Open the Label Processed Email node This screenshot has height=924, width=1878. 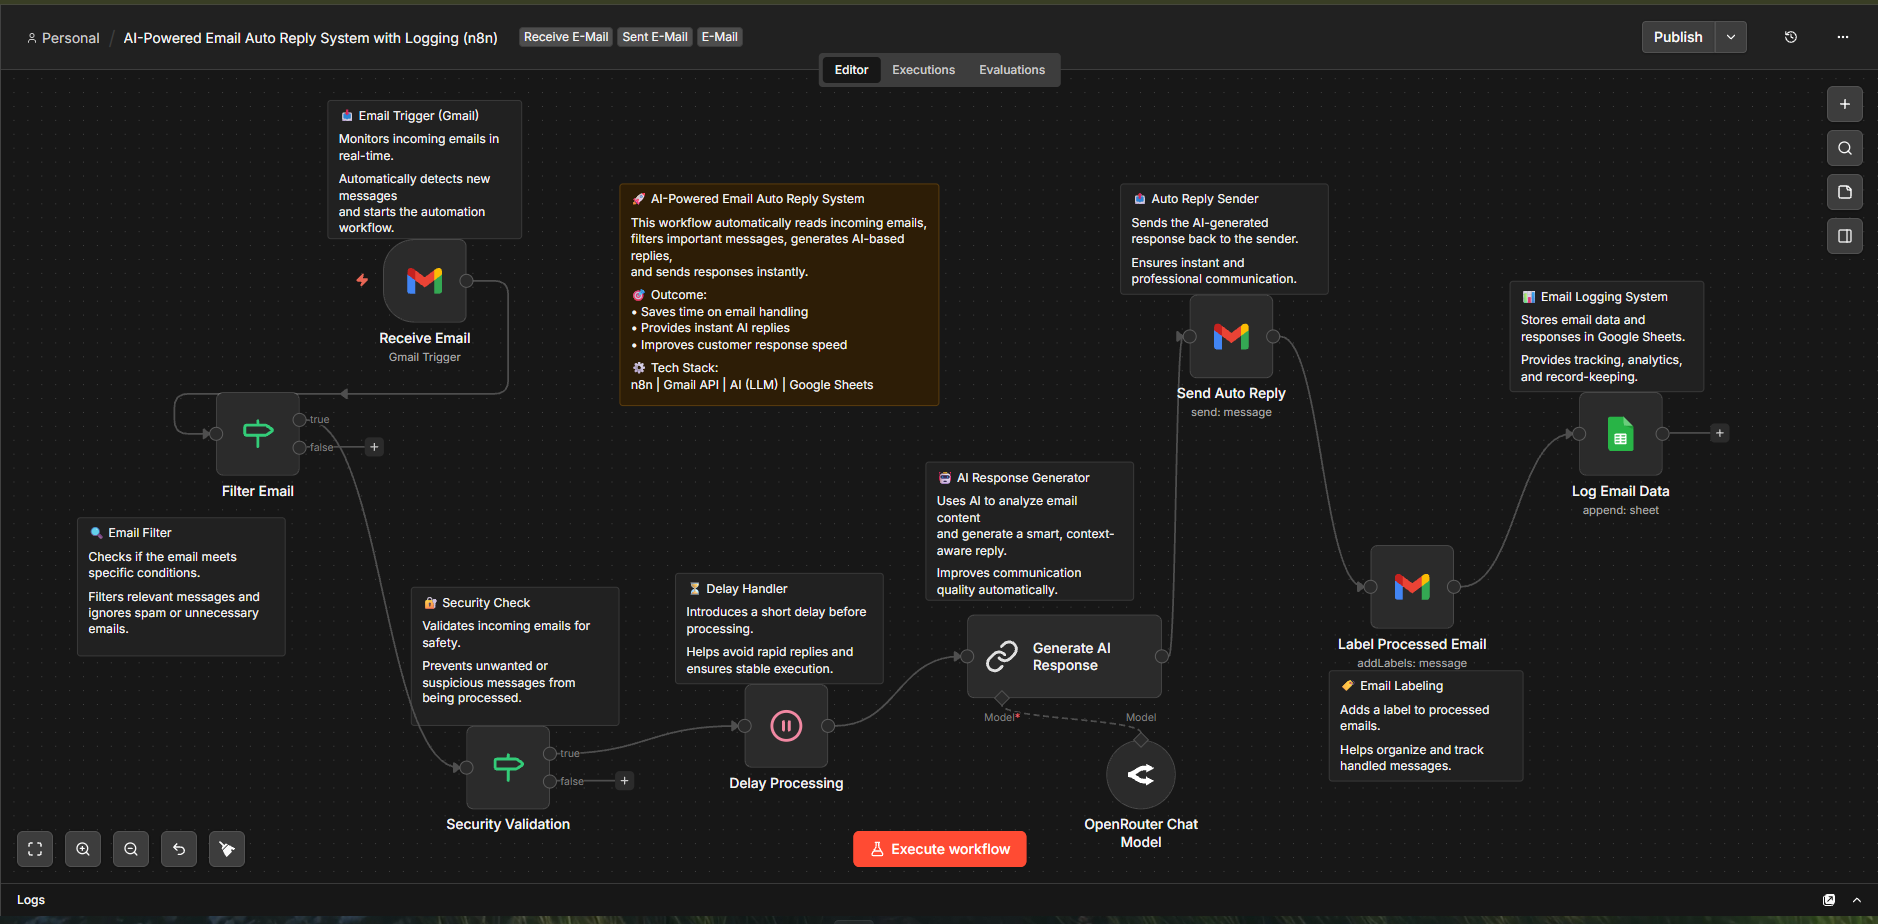(1412, 586)
